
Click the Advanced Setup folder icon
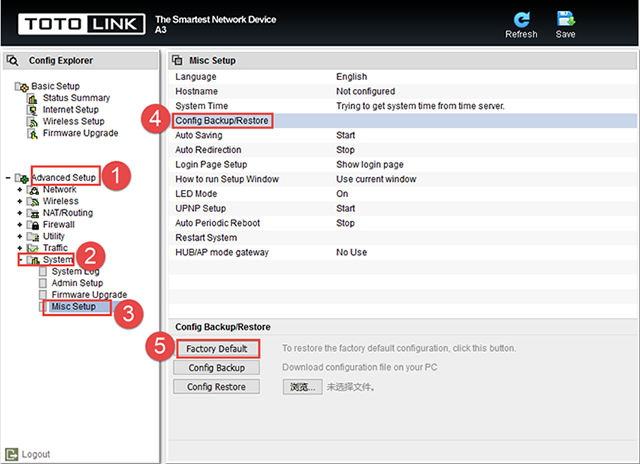tap(22, 178)
